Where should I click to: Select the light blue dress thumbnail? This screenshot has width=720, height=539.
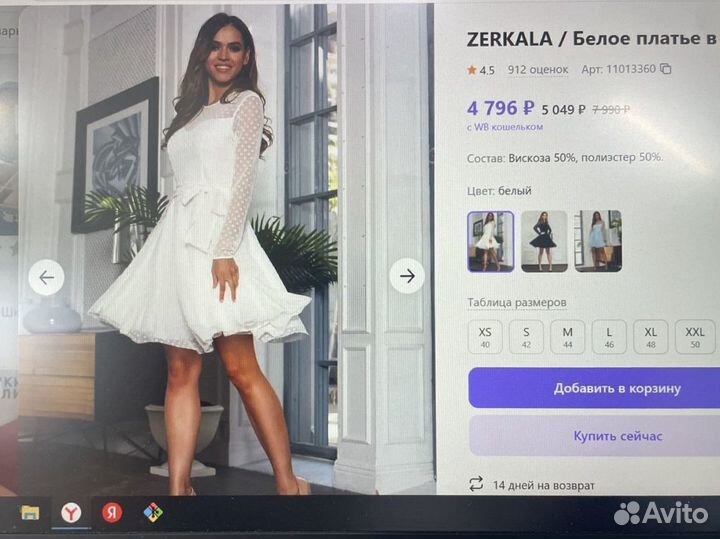[598, 241]
